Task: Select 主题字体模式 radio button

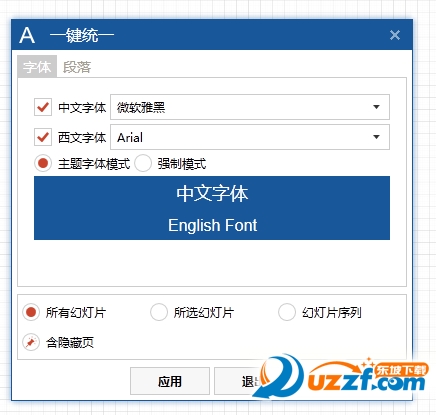Action: [43, 163]
